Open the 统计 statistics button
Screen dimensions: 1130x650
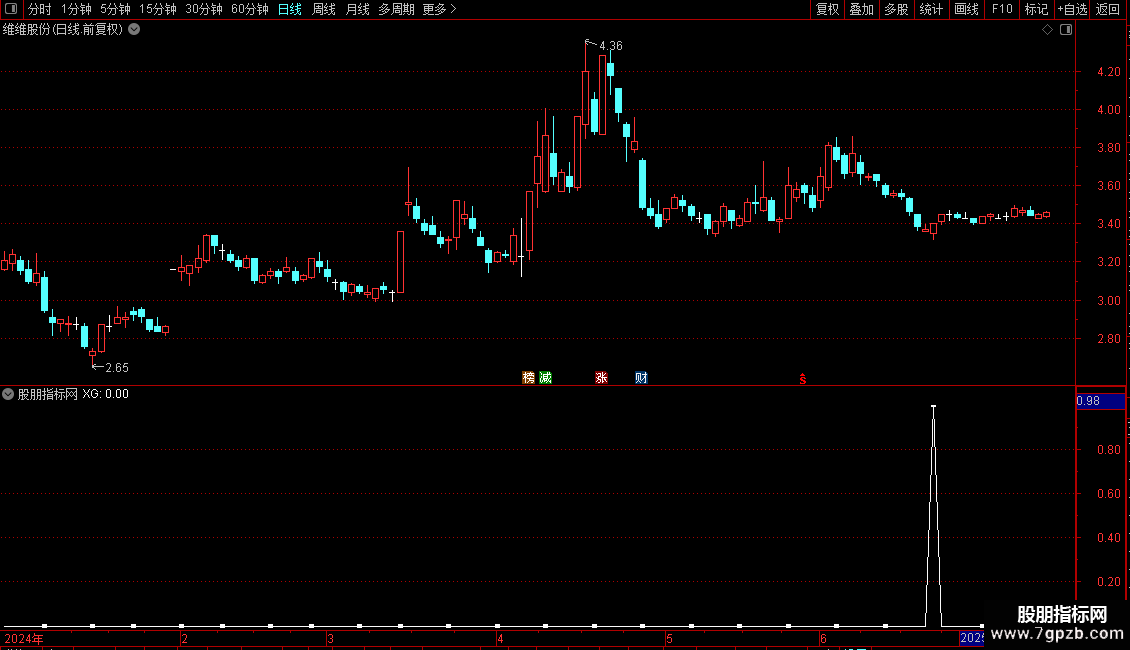pyautogui.click(x=931, y=9)
